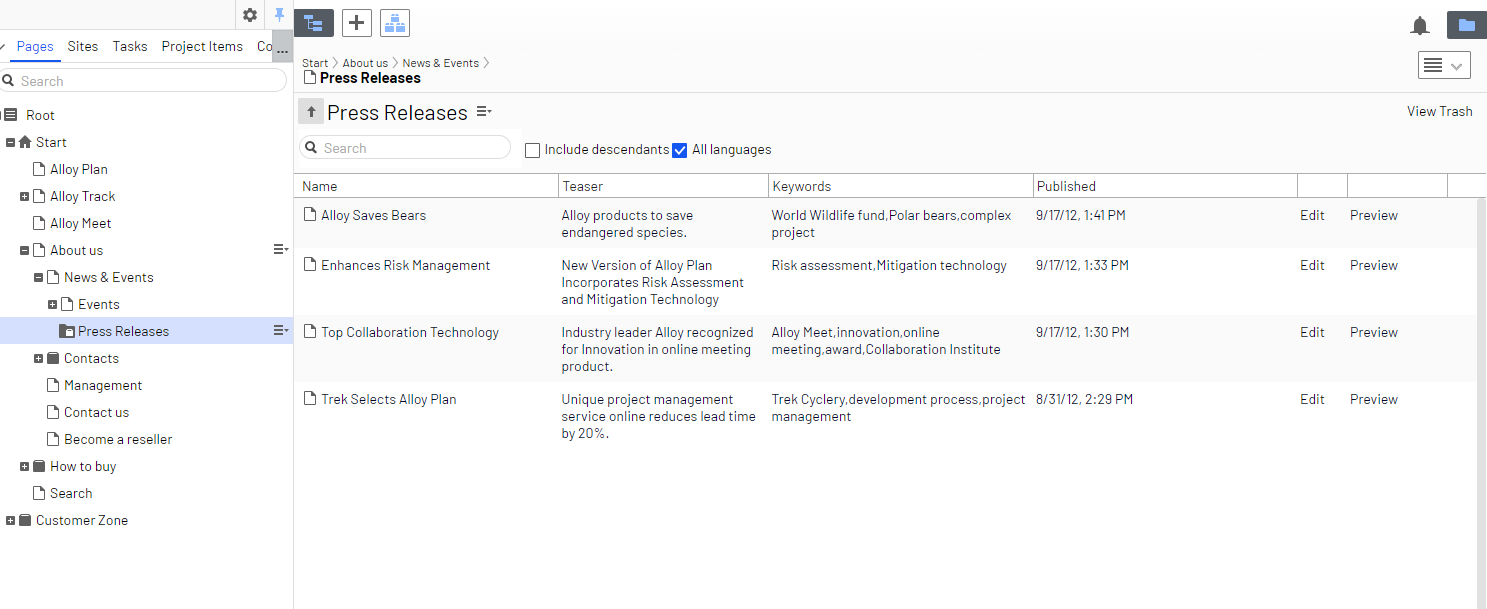
Task: Open the view mode dropdown at top right
Action: coord(1444,65)
